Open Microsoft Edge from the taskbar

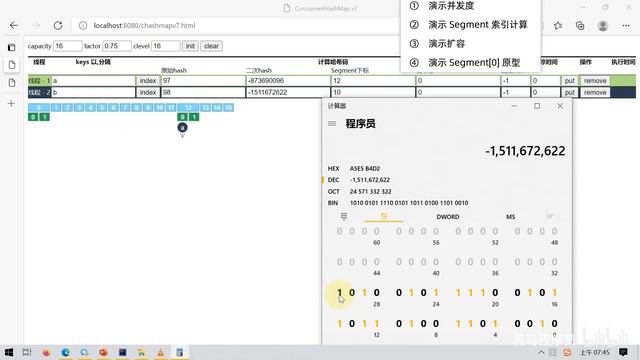(x=65, y=352)
